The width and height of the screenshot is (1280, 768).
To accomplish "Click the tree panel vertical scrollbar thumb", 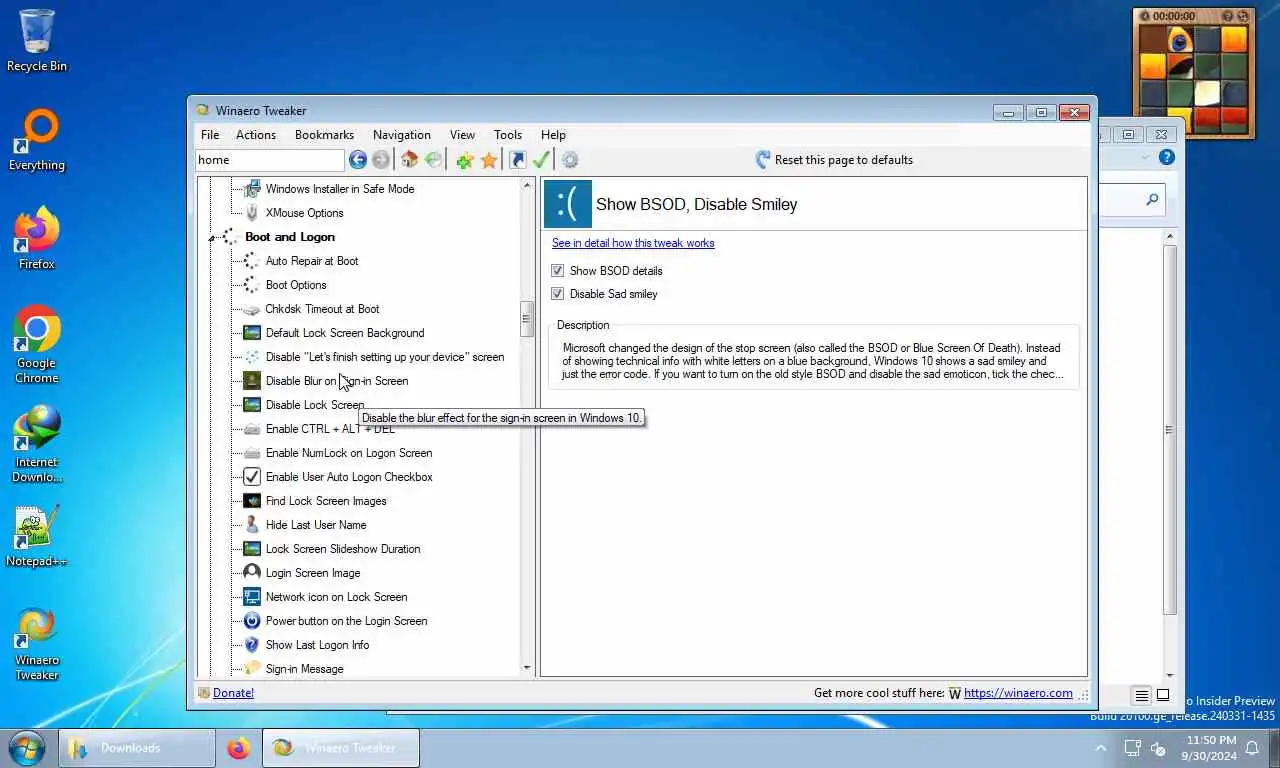I will tap(527, 319).
